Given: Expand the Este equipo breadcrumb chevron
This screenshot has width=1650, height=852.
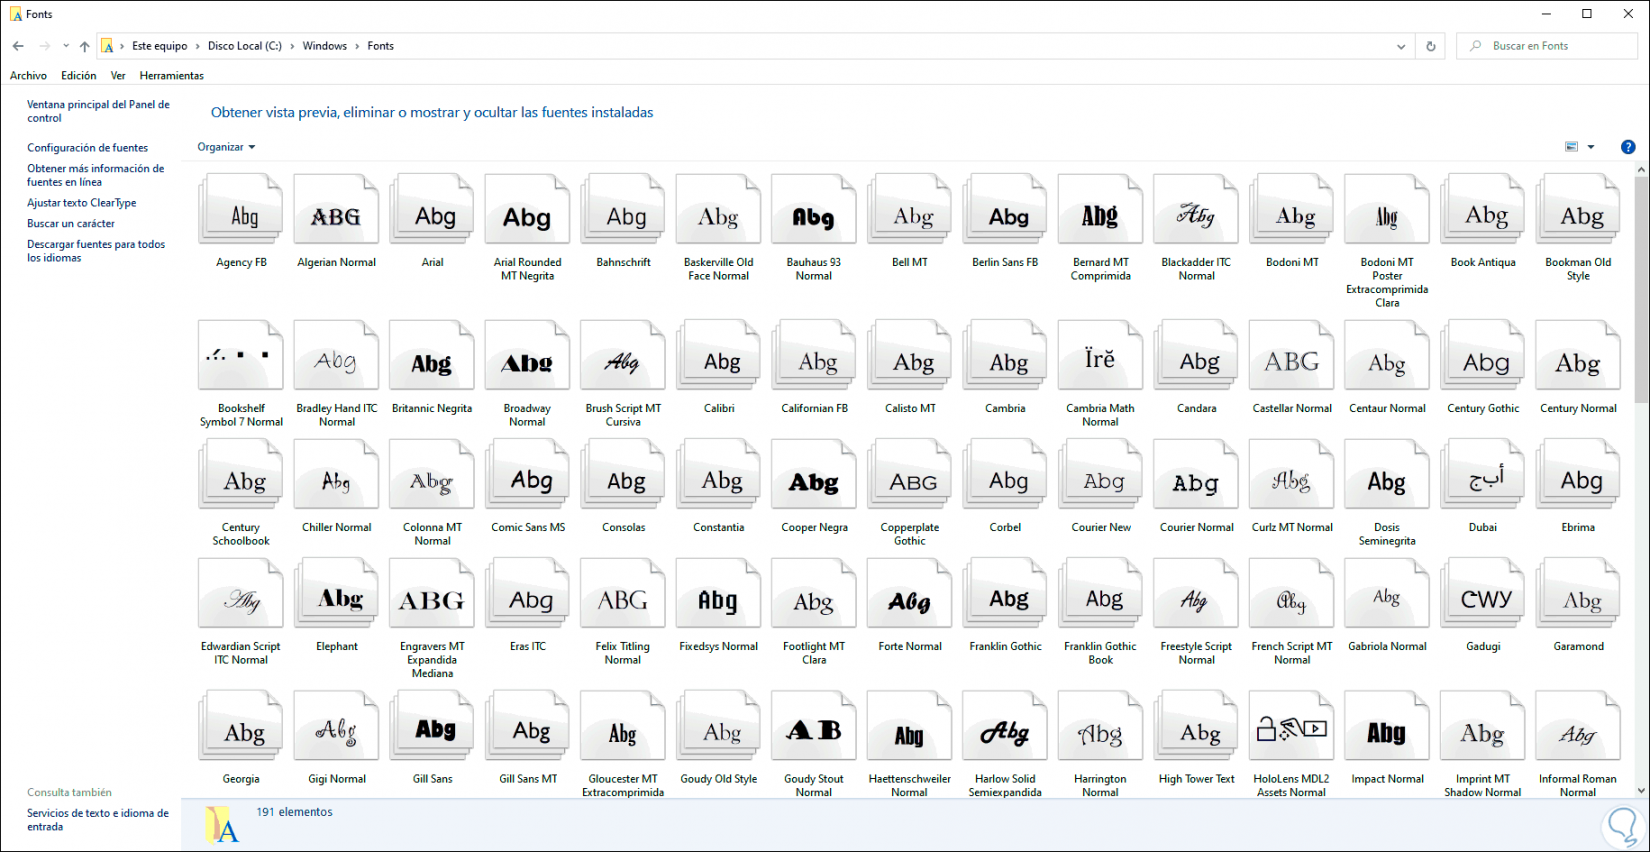Looking at the screenshot, I should (x=197, y=46).
